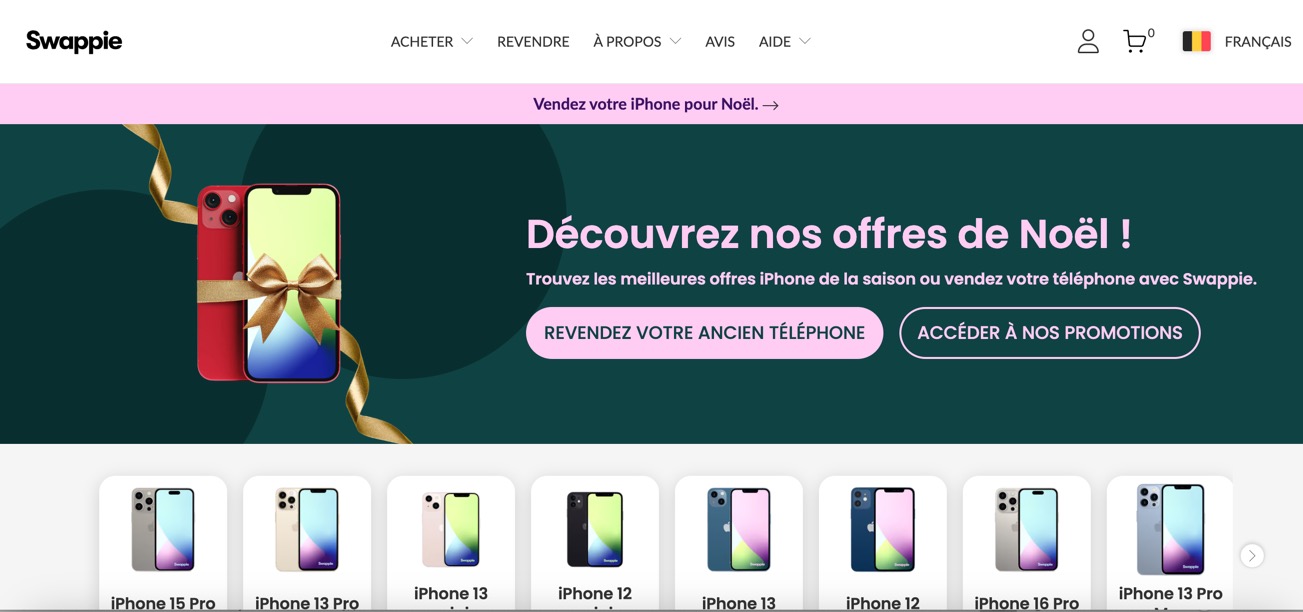Go to the Swappie logo home
Screen dimensions: 1303x612
coord(74,41)
